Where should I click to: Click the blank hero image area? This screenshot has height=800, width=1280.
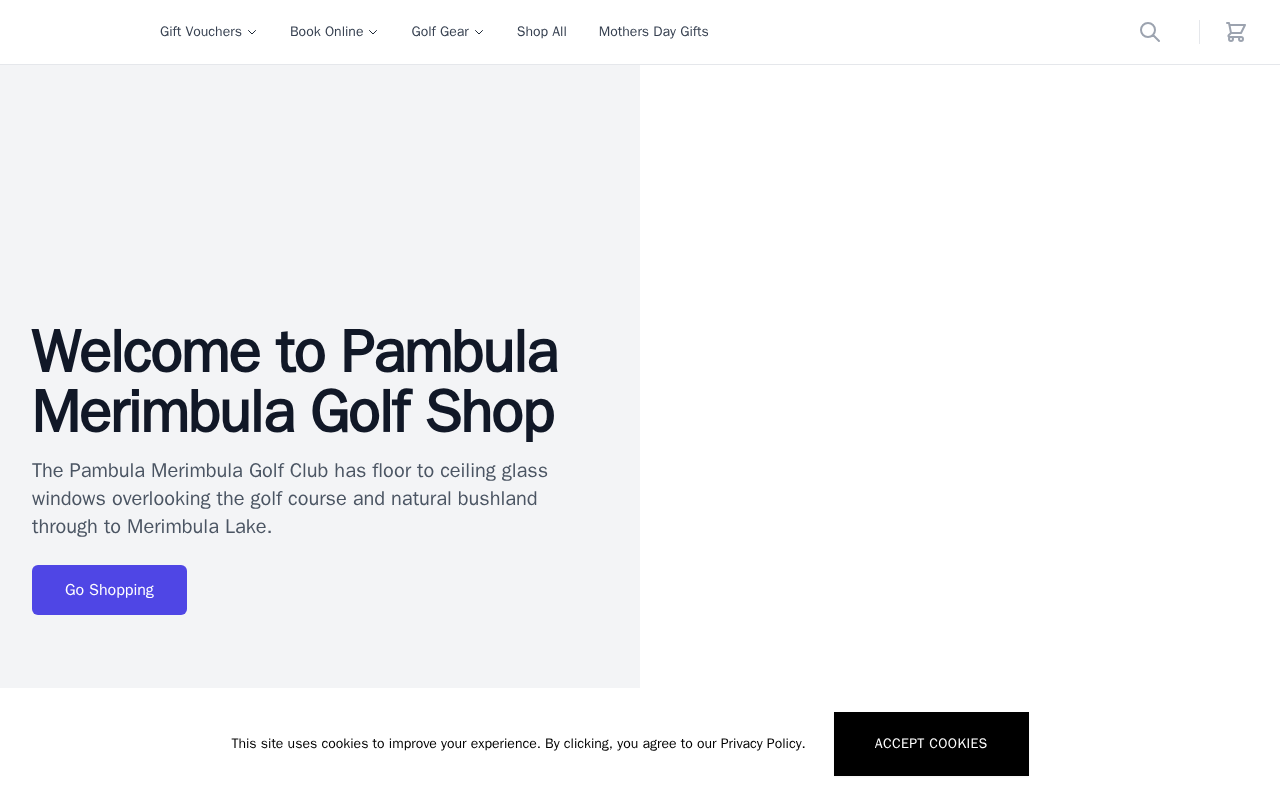point(960,376)
